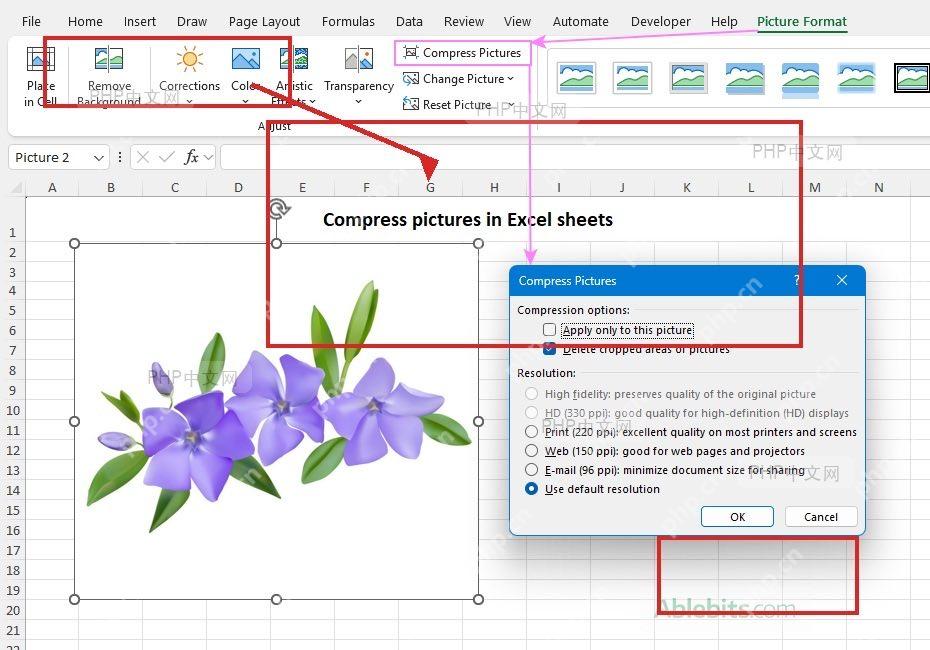Viewport: 930px width, 650px height.
Task: Confirm compression with OK button
Action: point(737,517)
